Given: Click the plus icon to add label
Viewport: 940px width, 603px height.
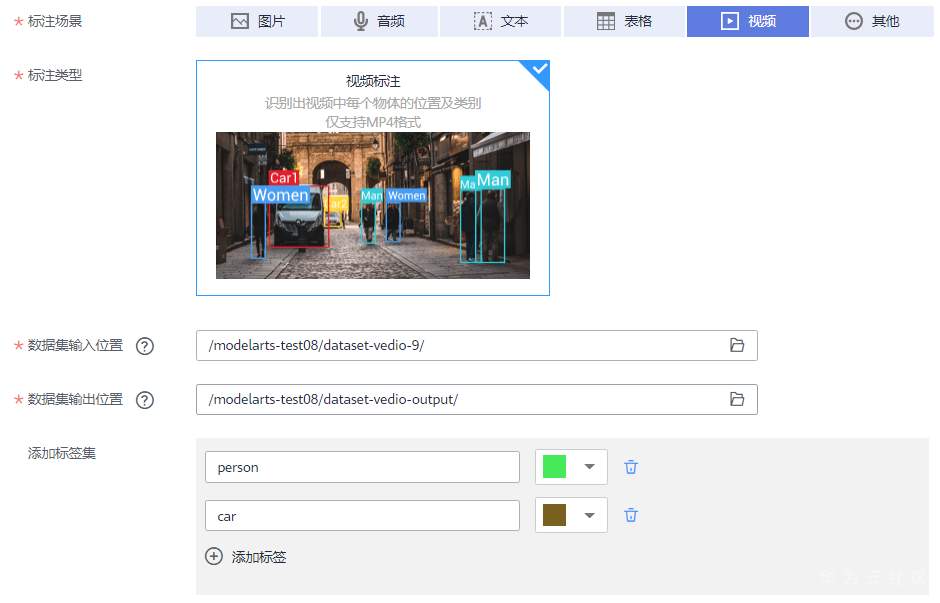Looking at the screenshot, I should tap(213, 556).
